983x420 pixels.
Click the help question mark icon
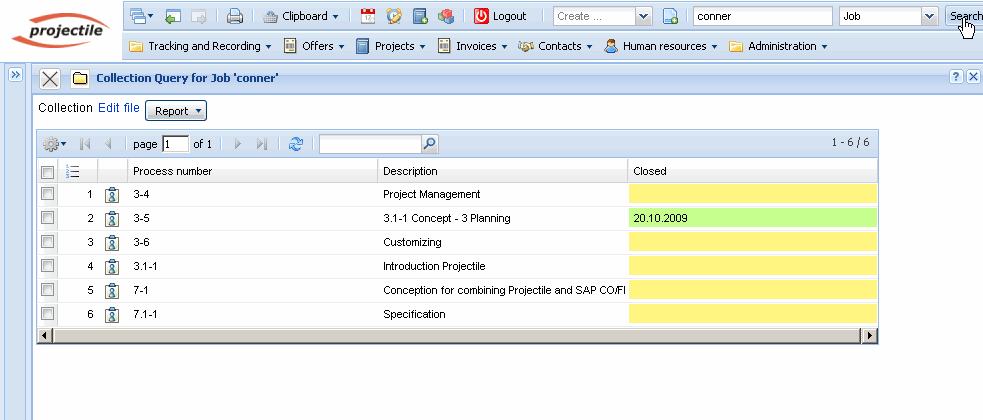click(956, 77)
